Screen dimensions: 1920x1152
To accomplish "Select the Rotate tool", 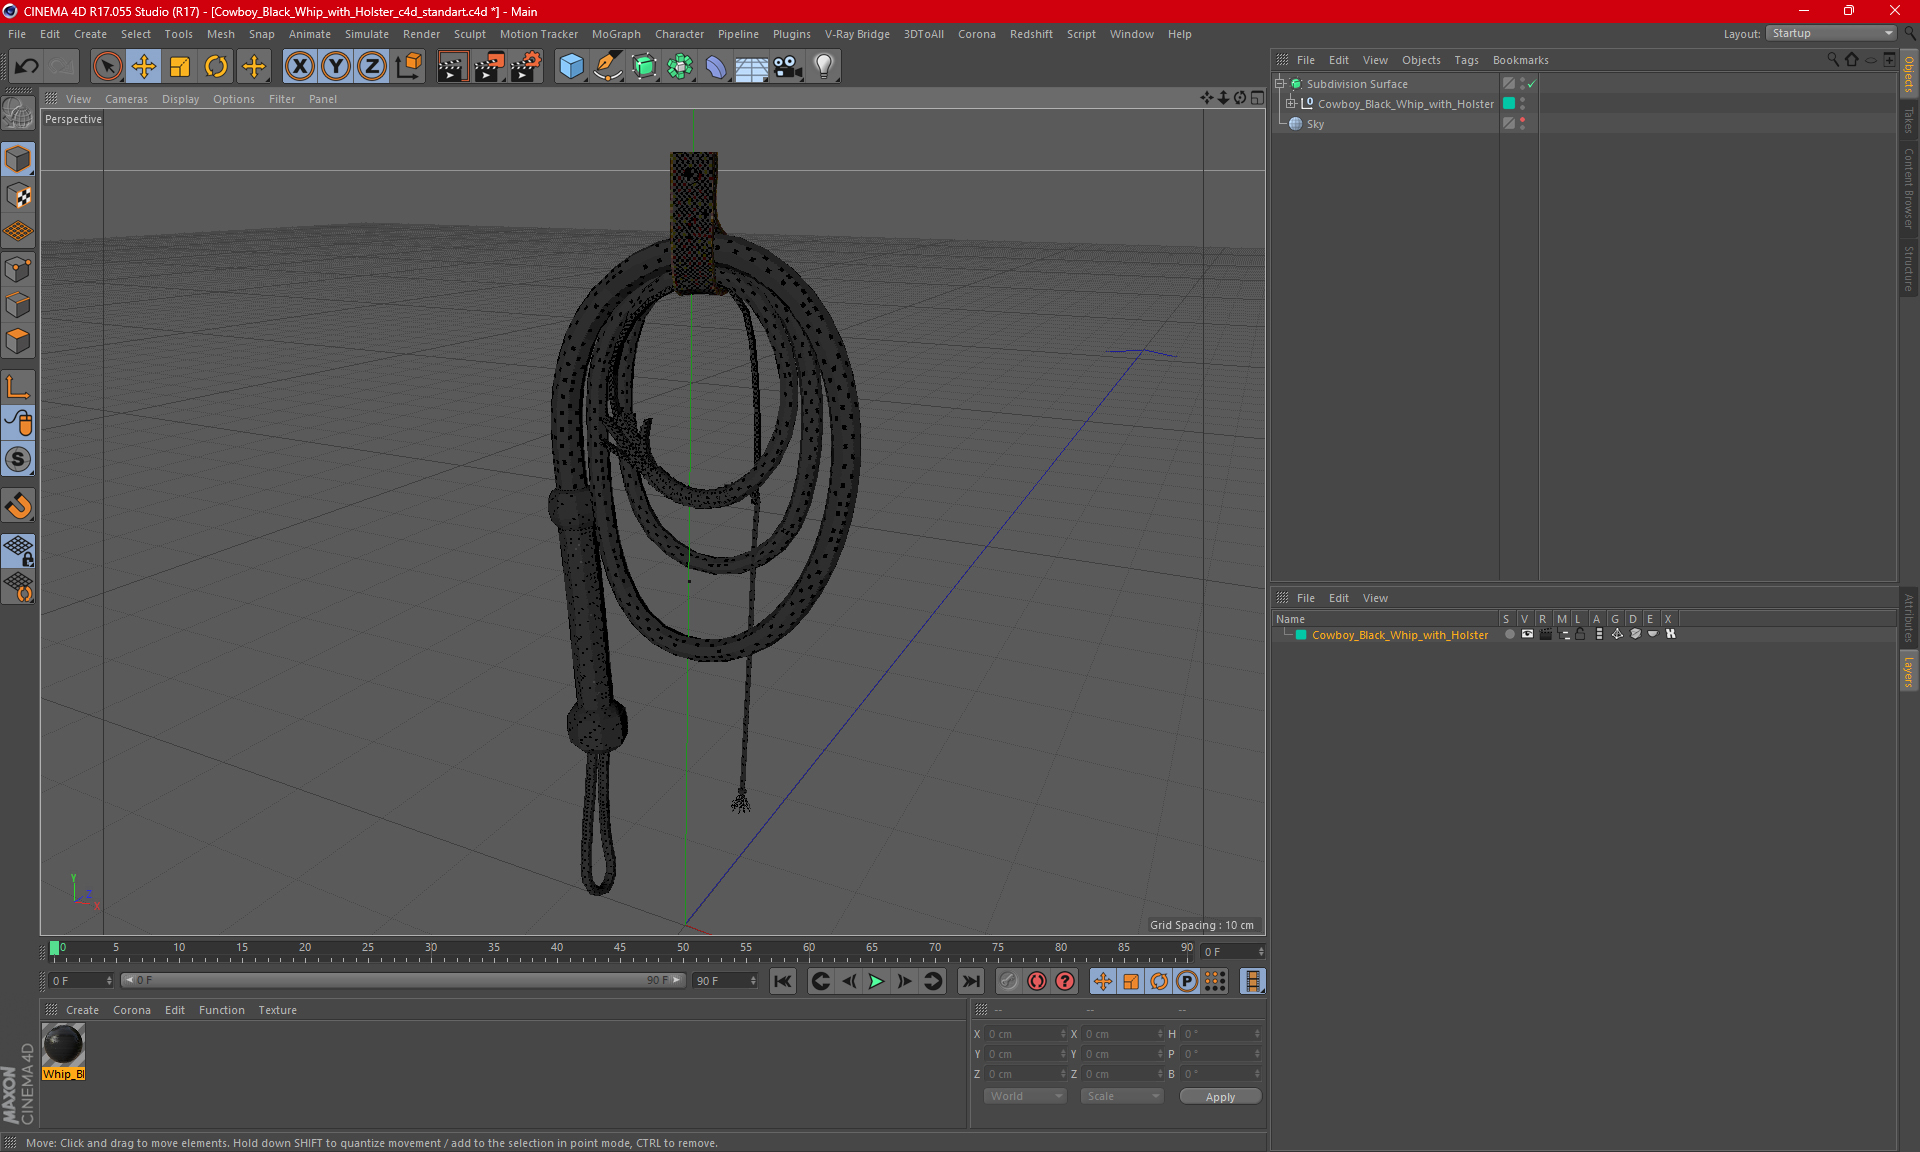I will pyautogui.click(x=216, y=67).
